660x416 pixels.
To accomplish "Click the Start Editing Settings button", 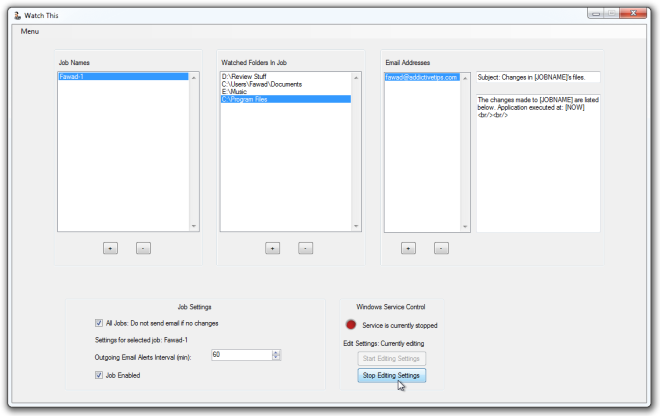I will (391, 358).
